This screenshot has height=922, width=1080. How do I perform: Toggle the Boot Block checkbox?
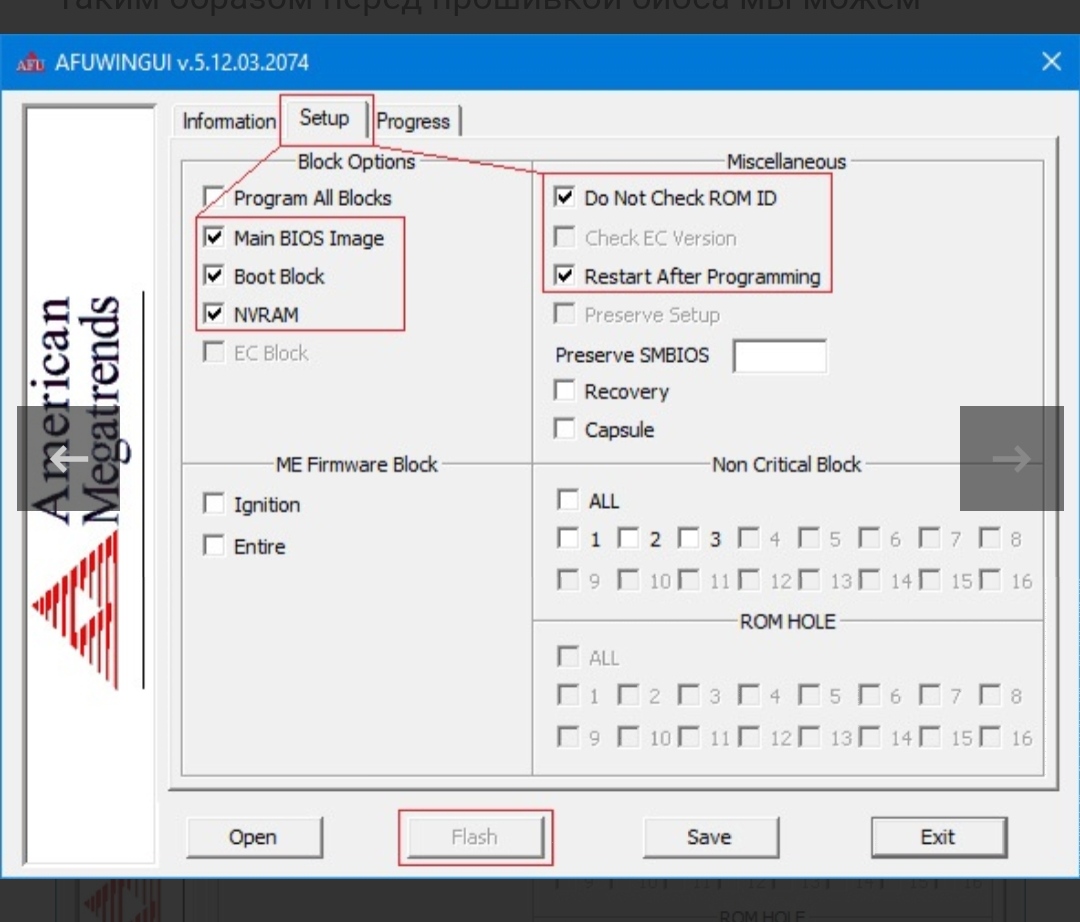click(x=214, y=275)
